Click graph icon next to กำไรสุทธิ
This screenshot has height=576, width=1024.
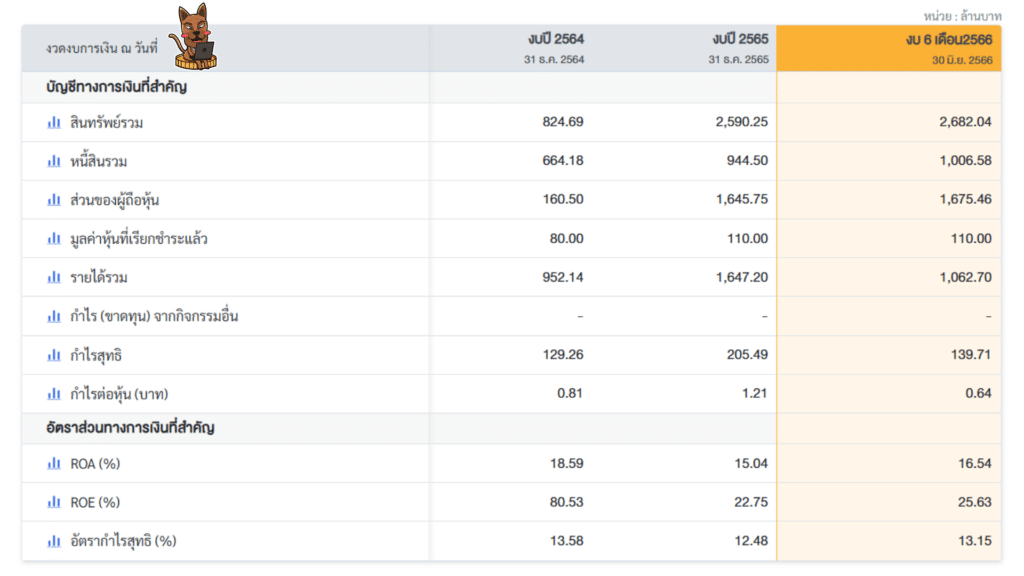54,355
